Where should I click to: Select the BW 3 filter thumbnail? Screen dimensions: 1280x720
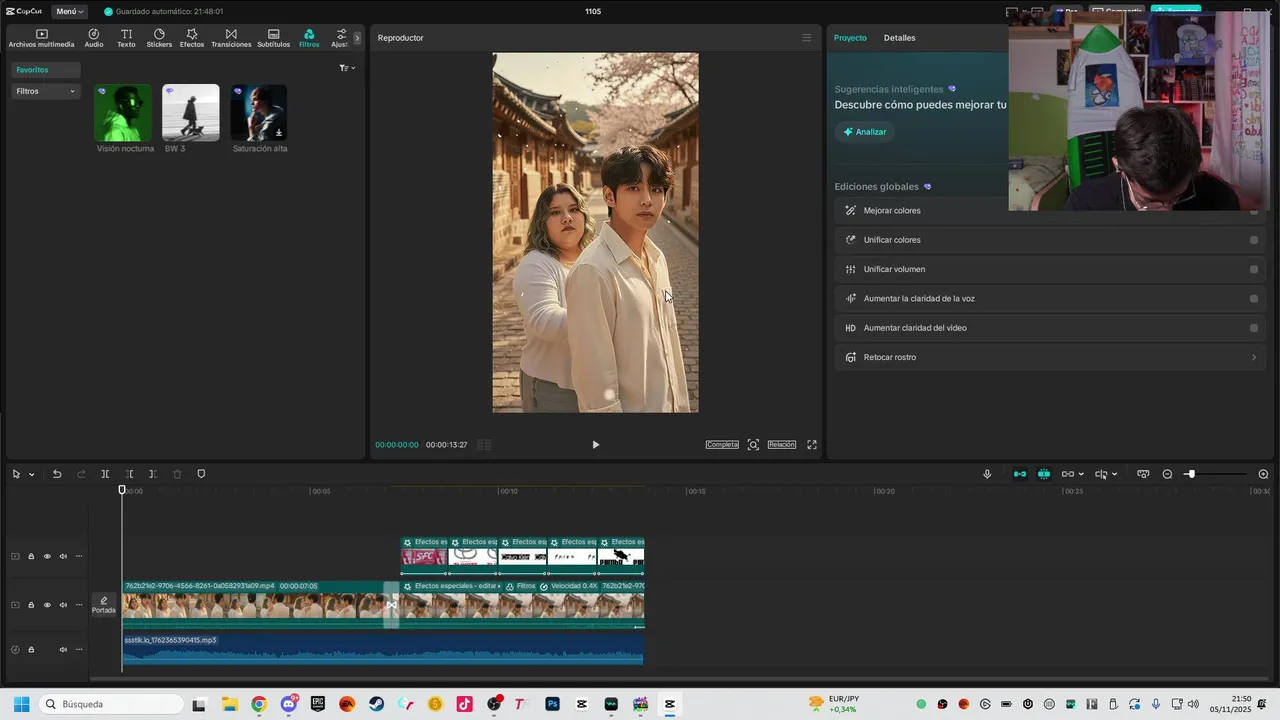(191, 112)
